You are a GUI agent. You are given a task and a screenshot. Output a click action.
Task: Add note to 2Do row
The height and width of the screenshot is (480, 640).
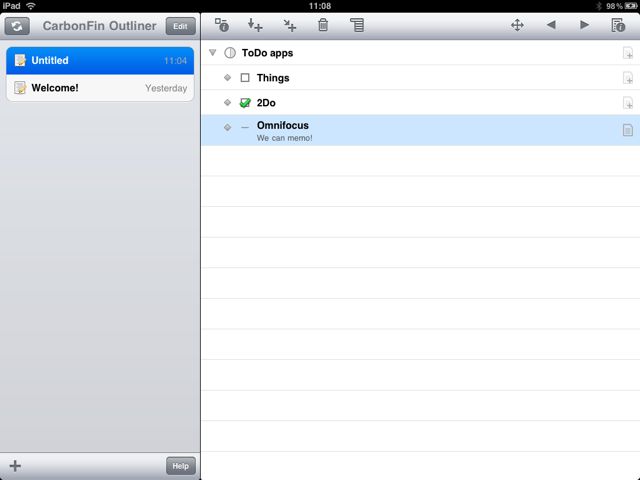pyautogui.click(x=628, y=102)
